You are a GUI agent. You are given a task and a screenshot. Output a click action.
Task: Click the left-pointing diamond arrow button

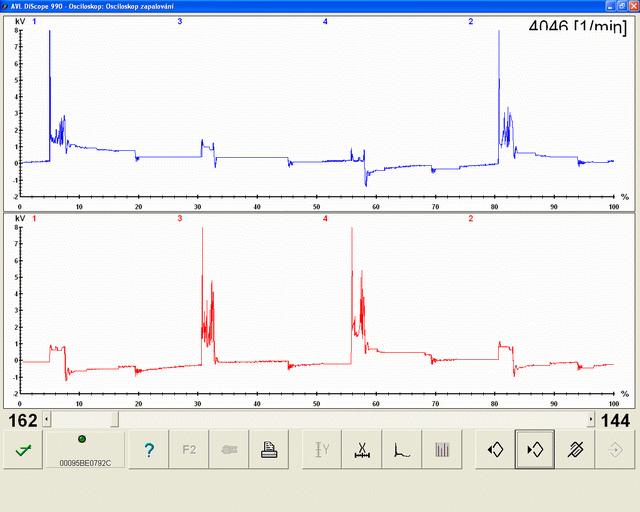click(x=494, y=450)
